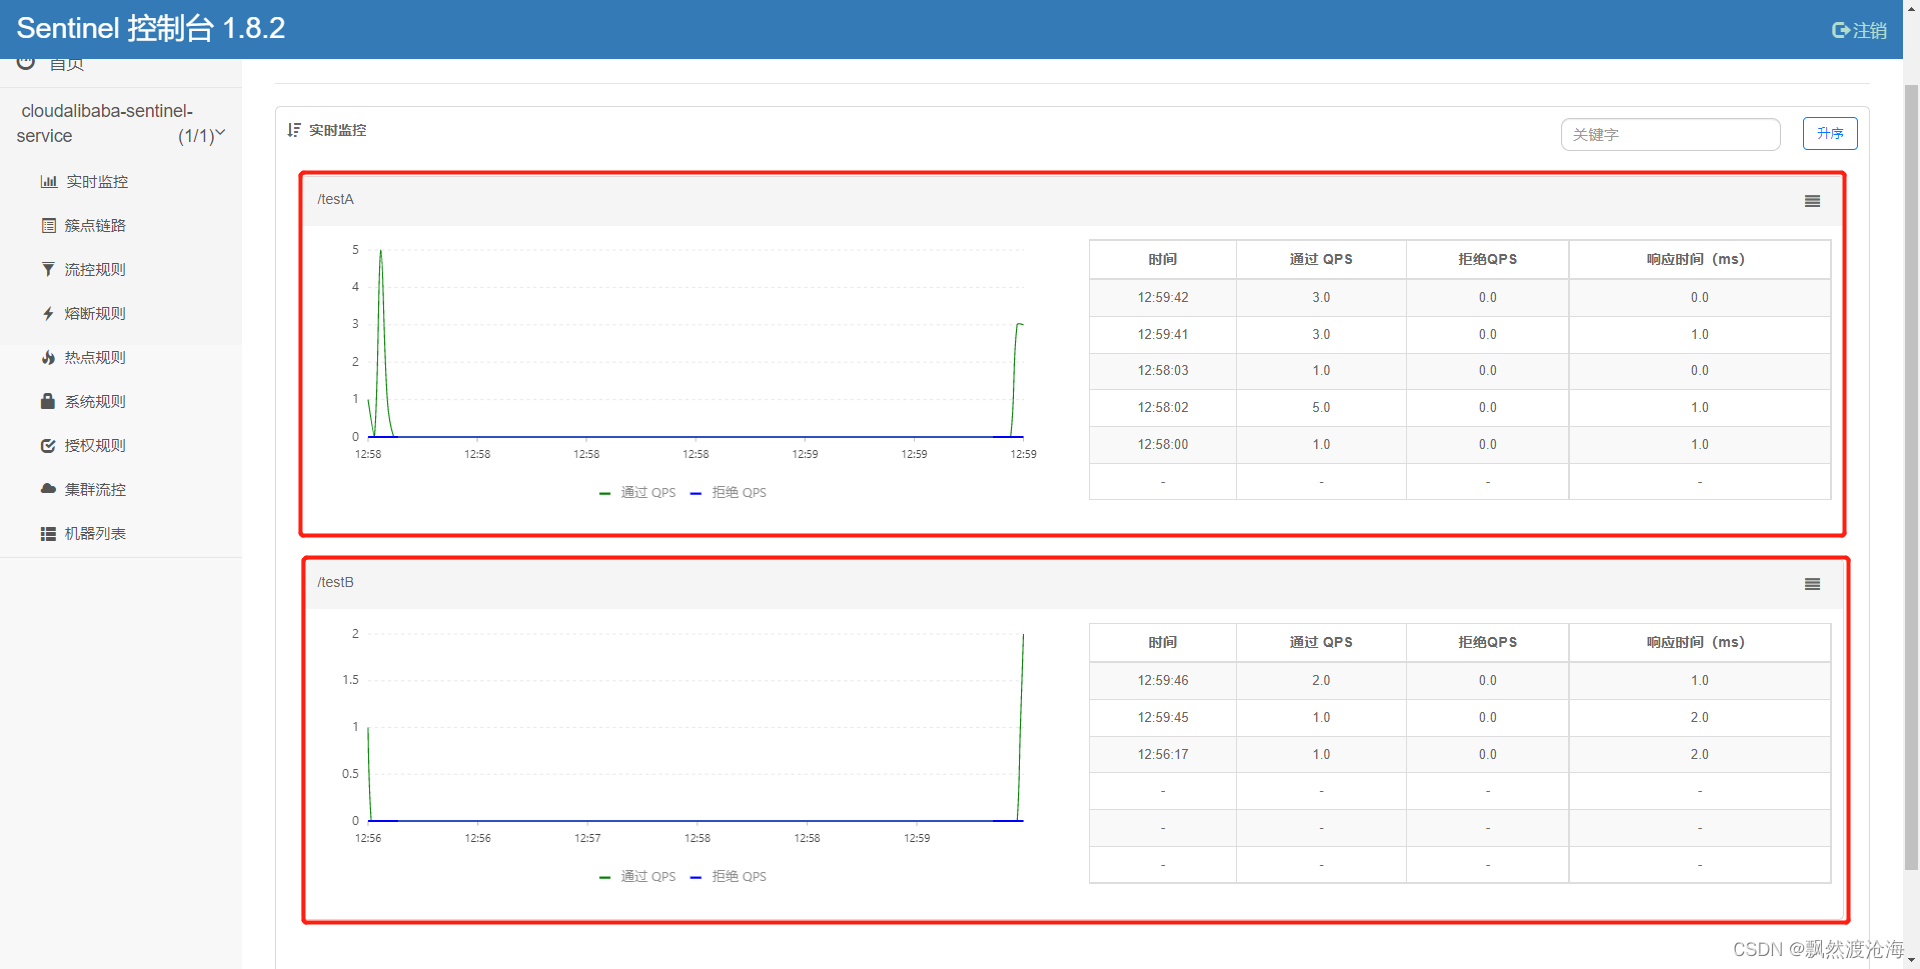Screen dimensions: 1920x969
Task: Click 12:59:42 row in /testA table
Action: [1460, 298]
